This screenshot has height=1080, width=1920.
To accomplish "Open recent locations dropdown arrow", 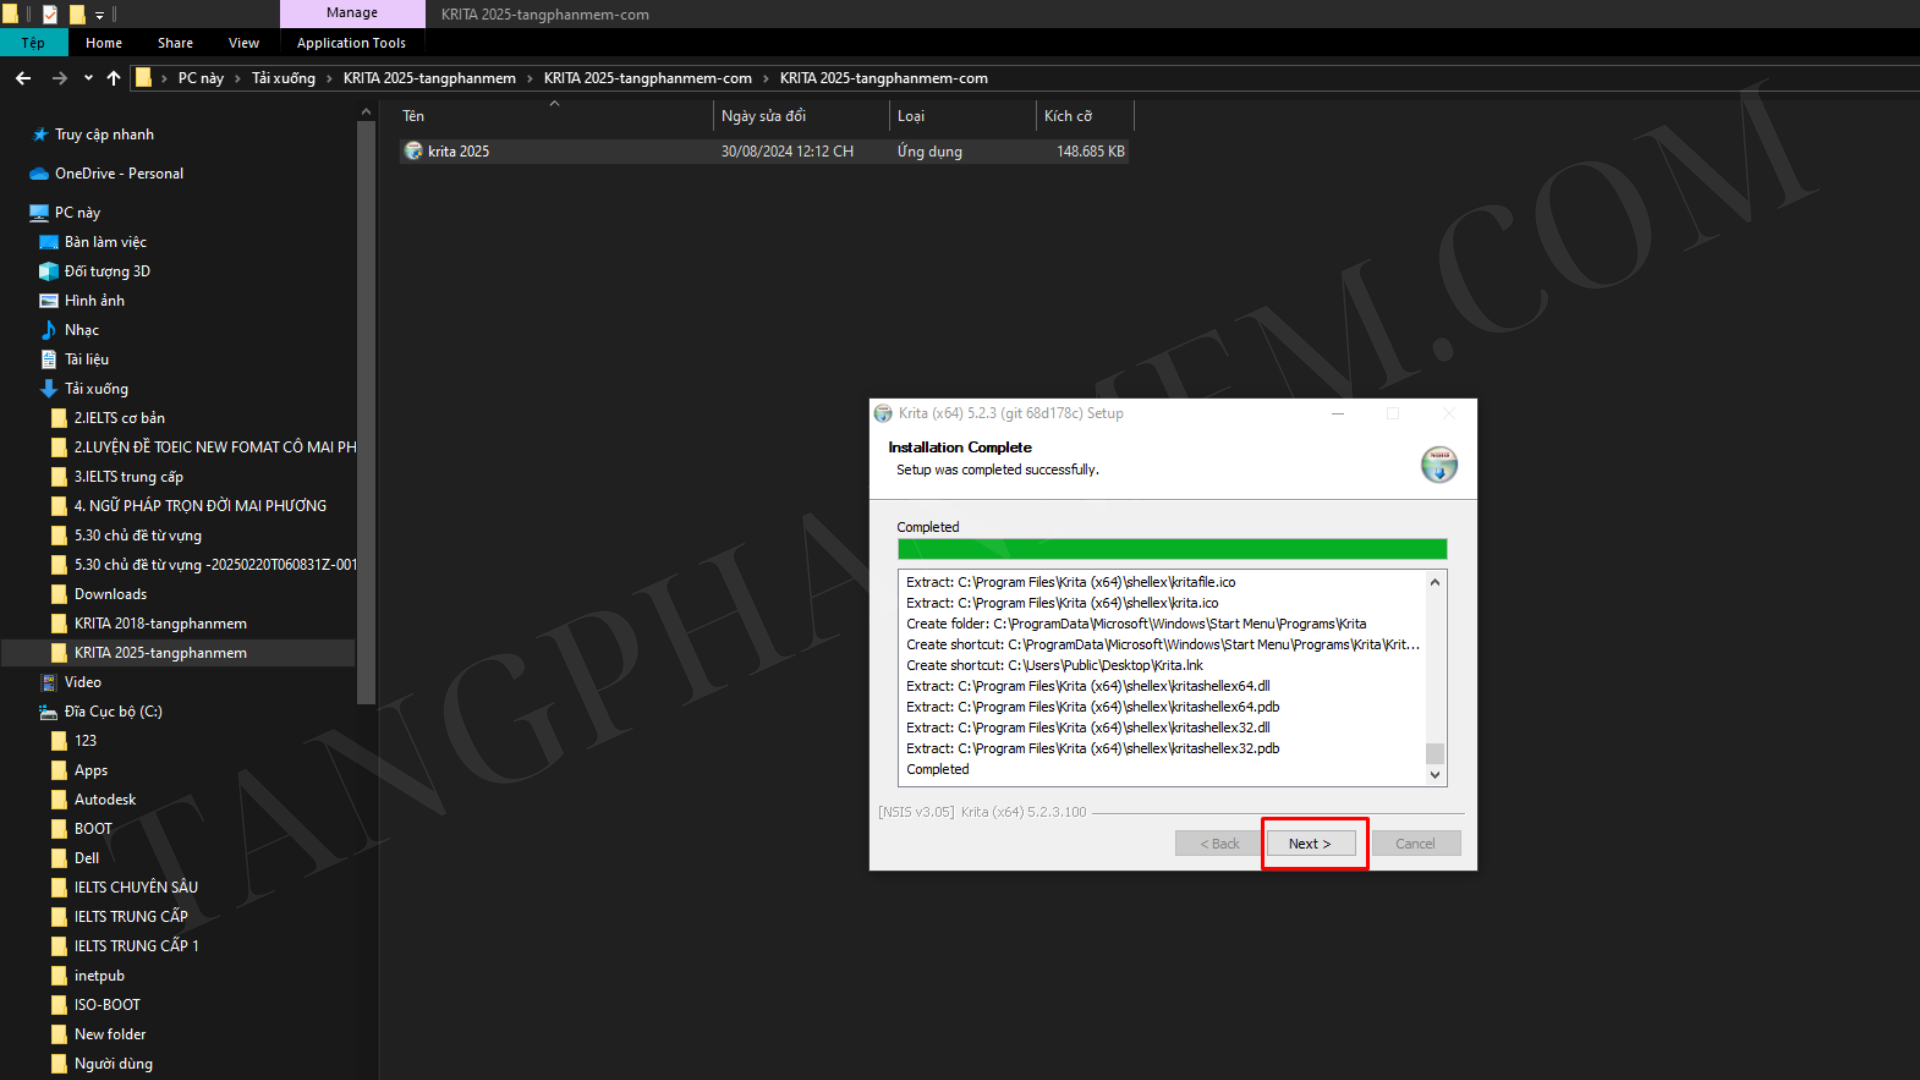I will tap(88, 78).
